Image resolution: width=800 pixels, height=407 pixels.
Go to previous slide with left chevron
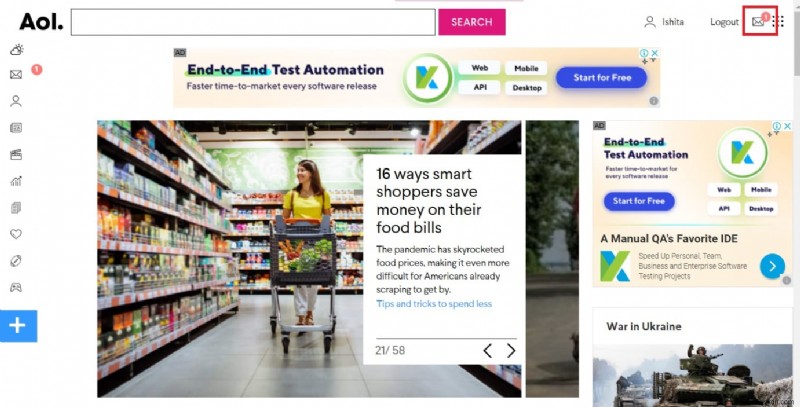[488, 350]
